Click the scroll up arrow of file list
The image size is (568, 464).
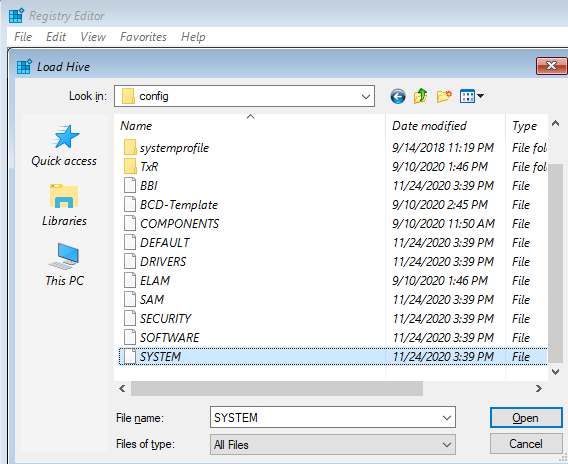(x=555, y=124)
